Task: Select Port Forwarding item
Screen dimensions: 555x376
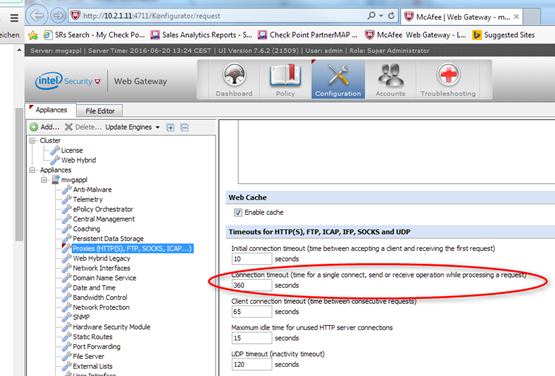Action: [97, 347]
